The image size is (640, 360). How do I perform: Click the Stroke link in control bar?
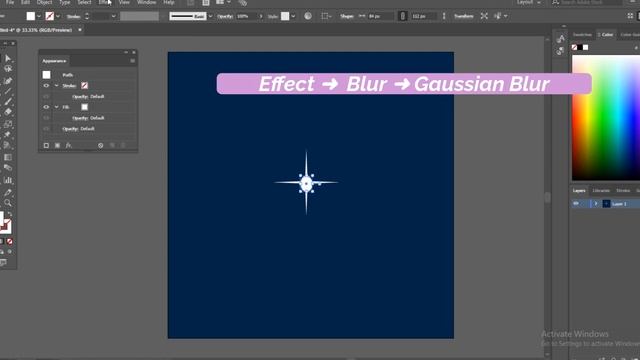[73, 17]
